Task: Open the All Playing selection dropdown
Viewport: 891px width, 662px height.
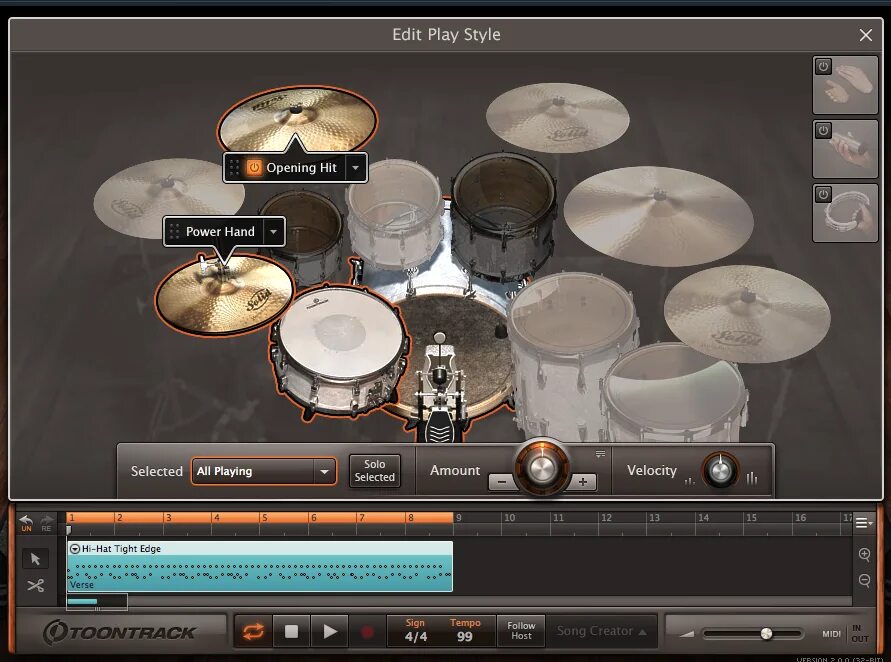Action: pos(324,471)
